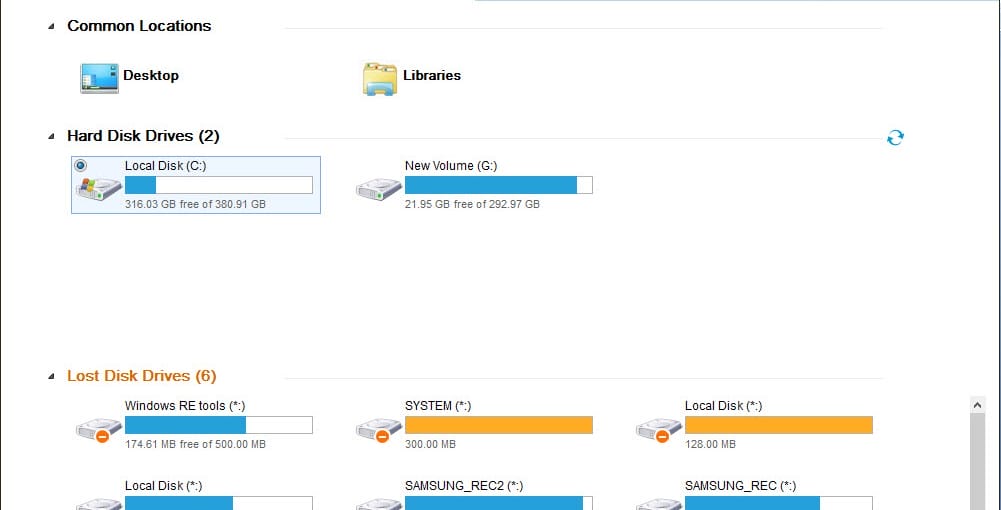Click the Lost Disk Drives (6) heading
1001x510 pixels.
pos(141,376)
